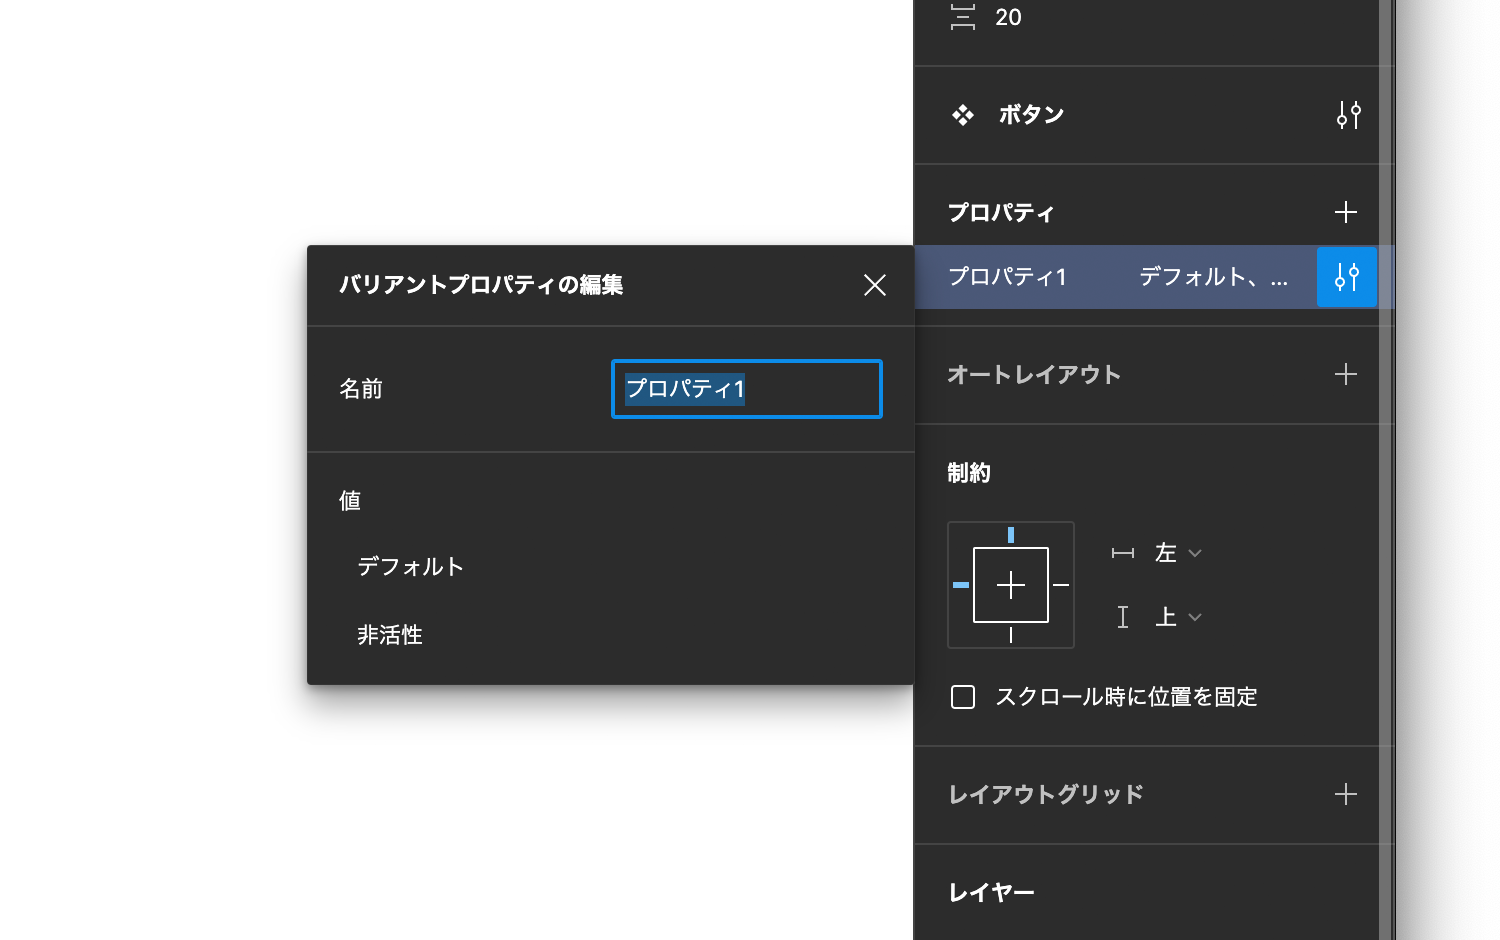1500x940 pixels.
Task: Click the レイヤー section heading
Action: (x=991, y=892)
